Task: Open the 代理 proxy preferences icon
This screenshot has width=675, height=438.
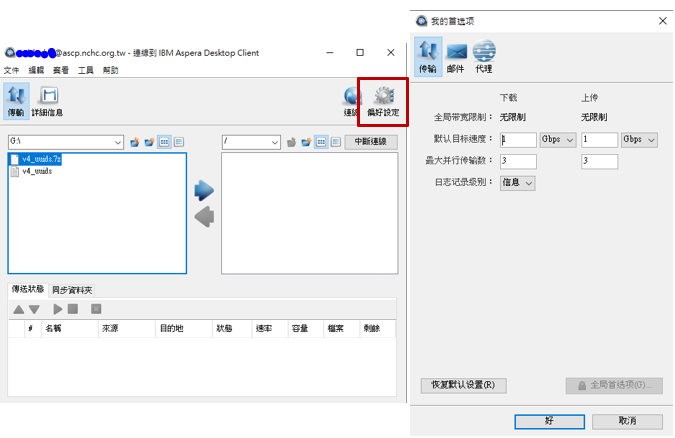Action: click(x=484, y=55)
